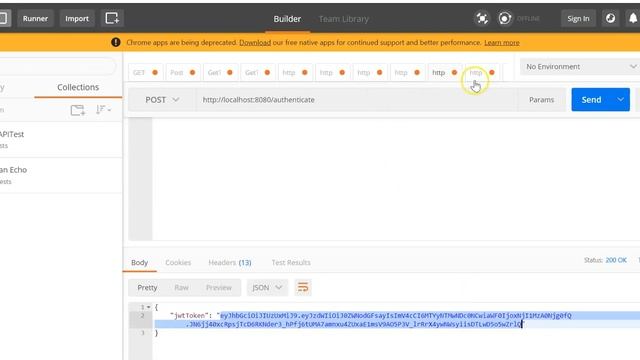Change the JSON response format dropdown

click(x=267, y=287)
